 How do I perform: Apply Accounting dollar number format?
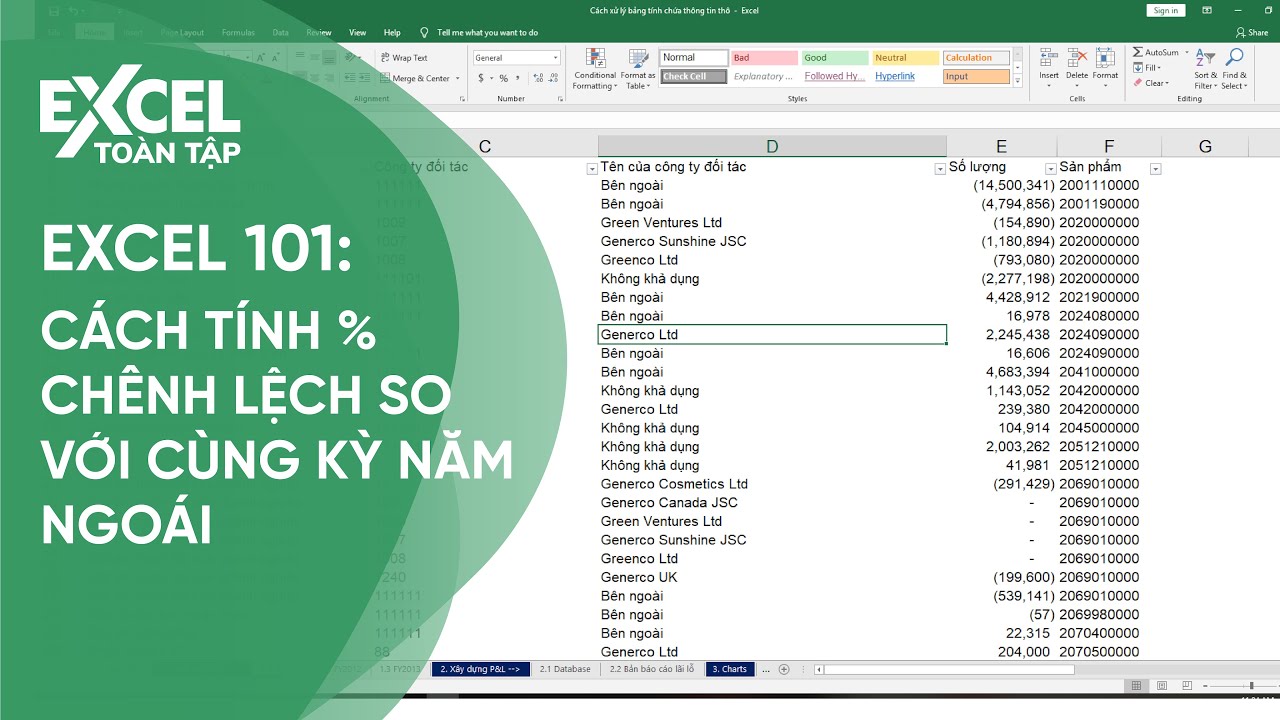(481, 78)
